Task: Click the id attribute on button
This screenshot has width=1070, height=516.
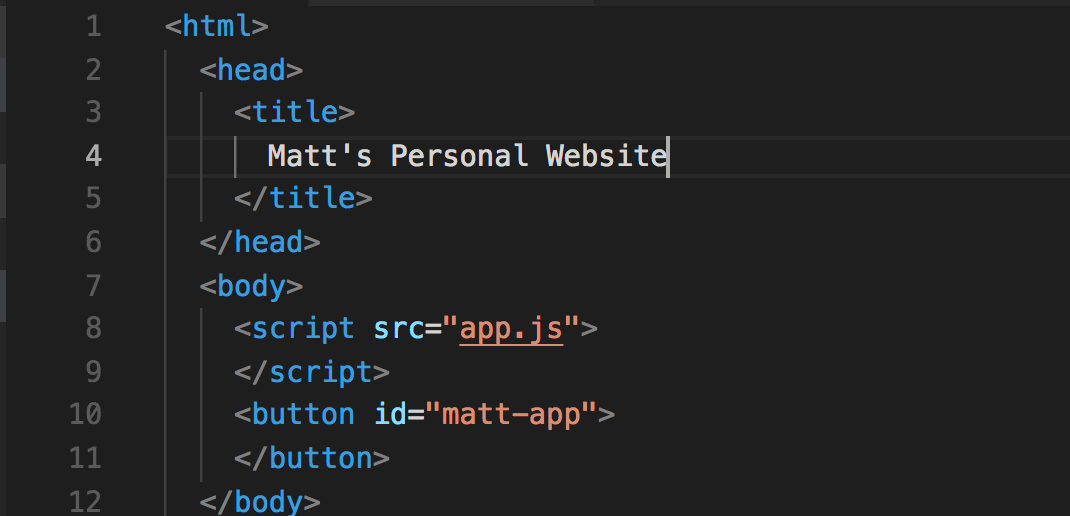Action: click(390, 414)
